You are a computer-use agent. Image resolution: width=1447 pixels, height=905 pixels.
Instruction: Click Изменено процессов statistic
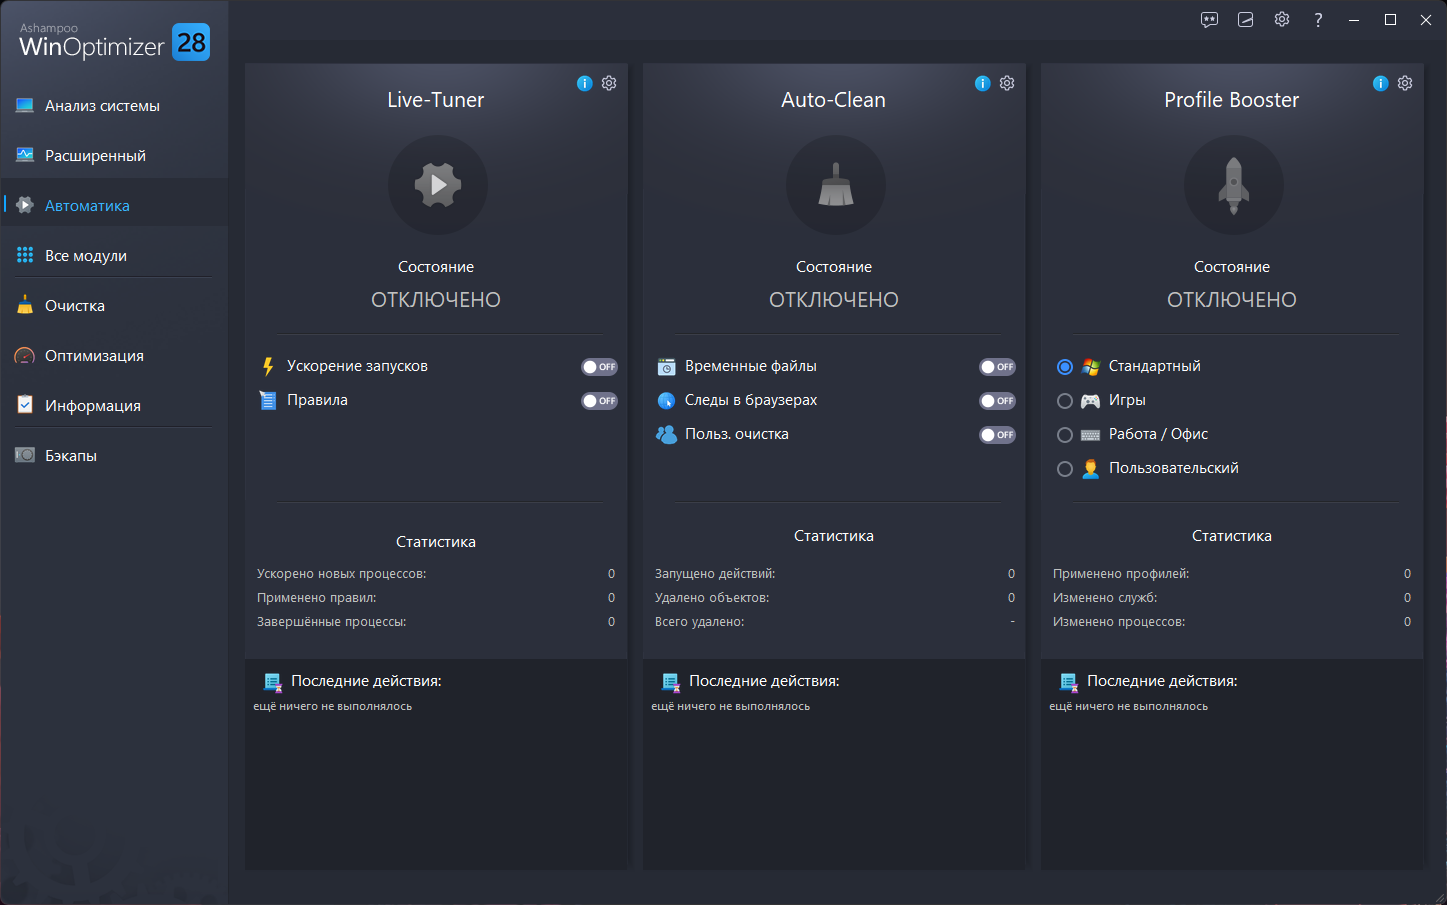click(1232, 622)
